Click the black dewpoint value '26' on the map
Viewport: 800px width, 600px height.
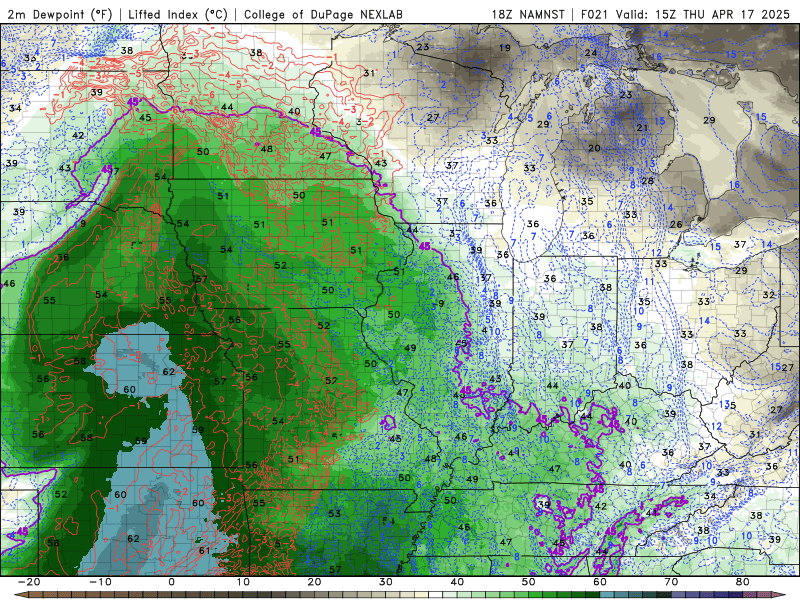pos(676,224)
